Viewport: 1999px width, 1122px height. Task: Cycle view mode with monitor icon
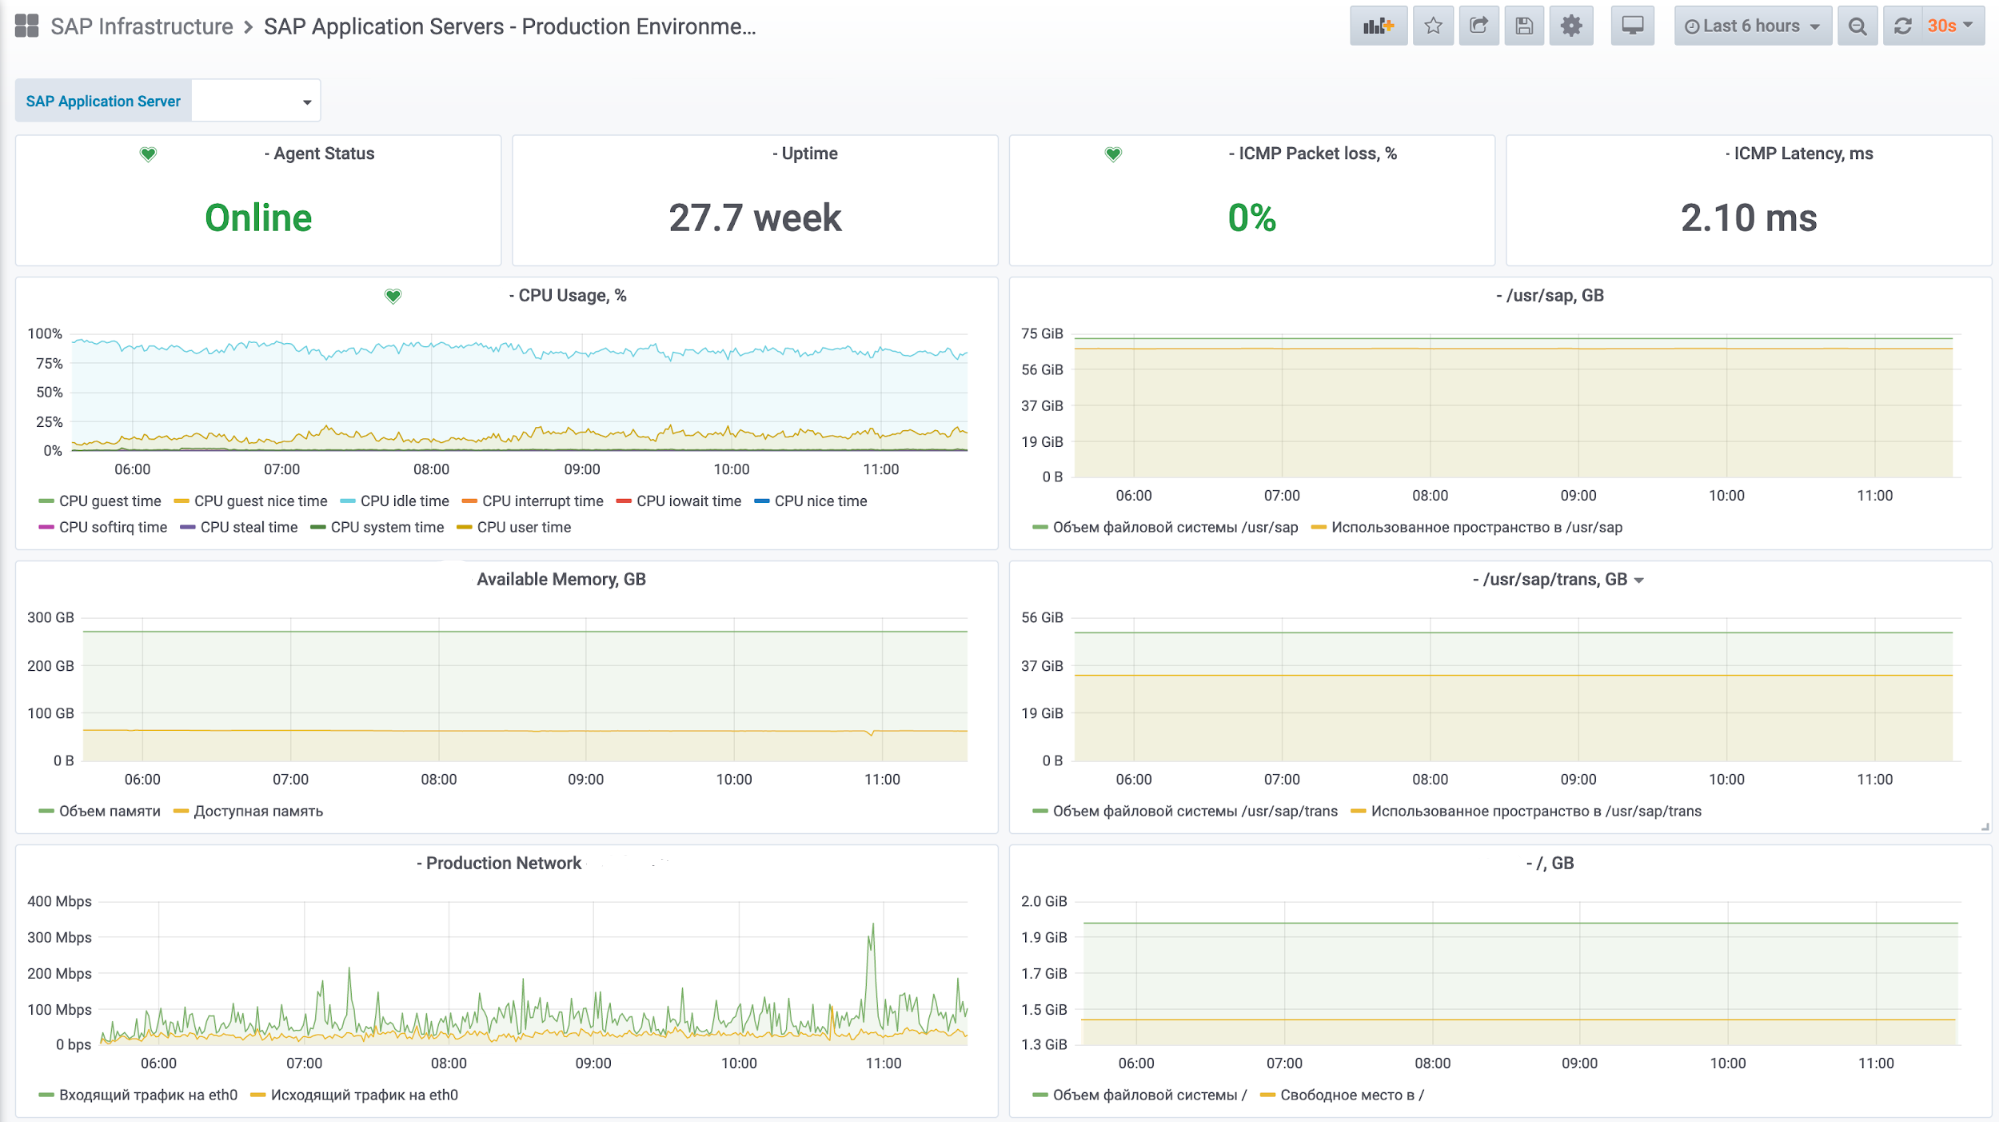coord(1632,26)
